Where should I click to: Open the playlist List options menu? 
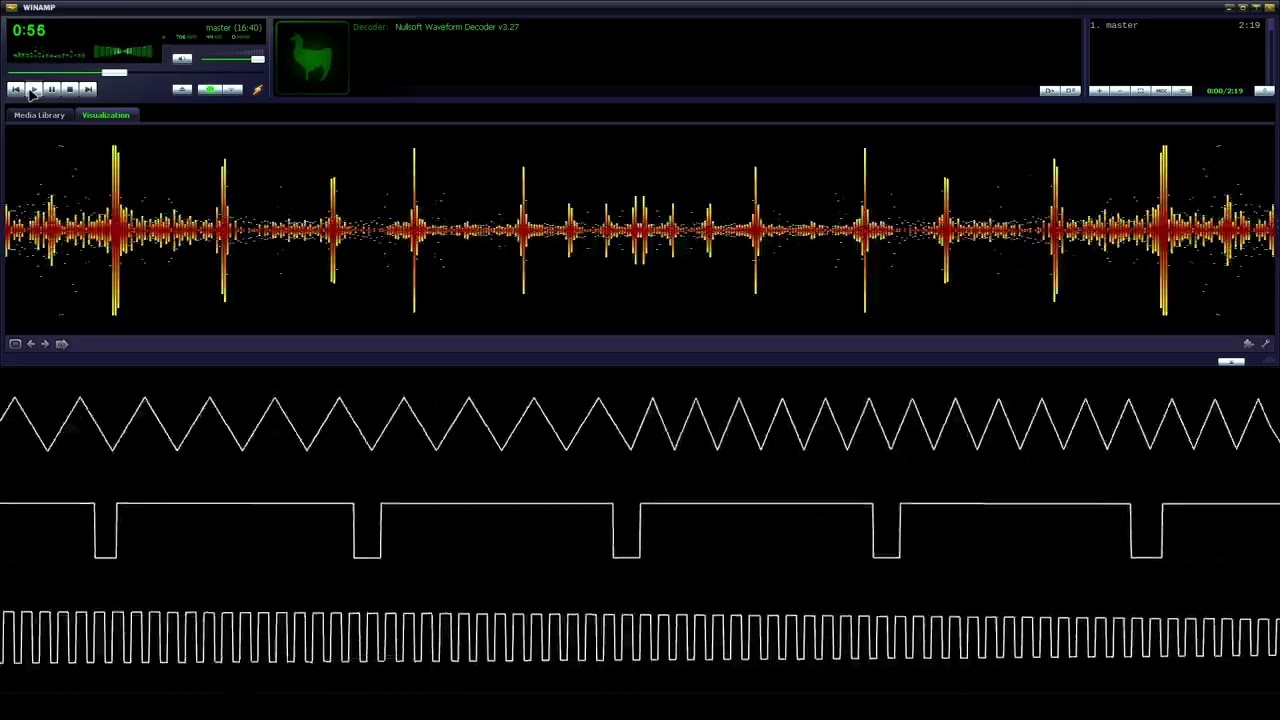click(1182, 91)
